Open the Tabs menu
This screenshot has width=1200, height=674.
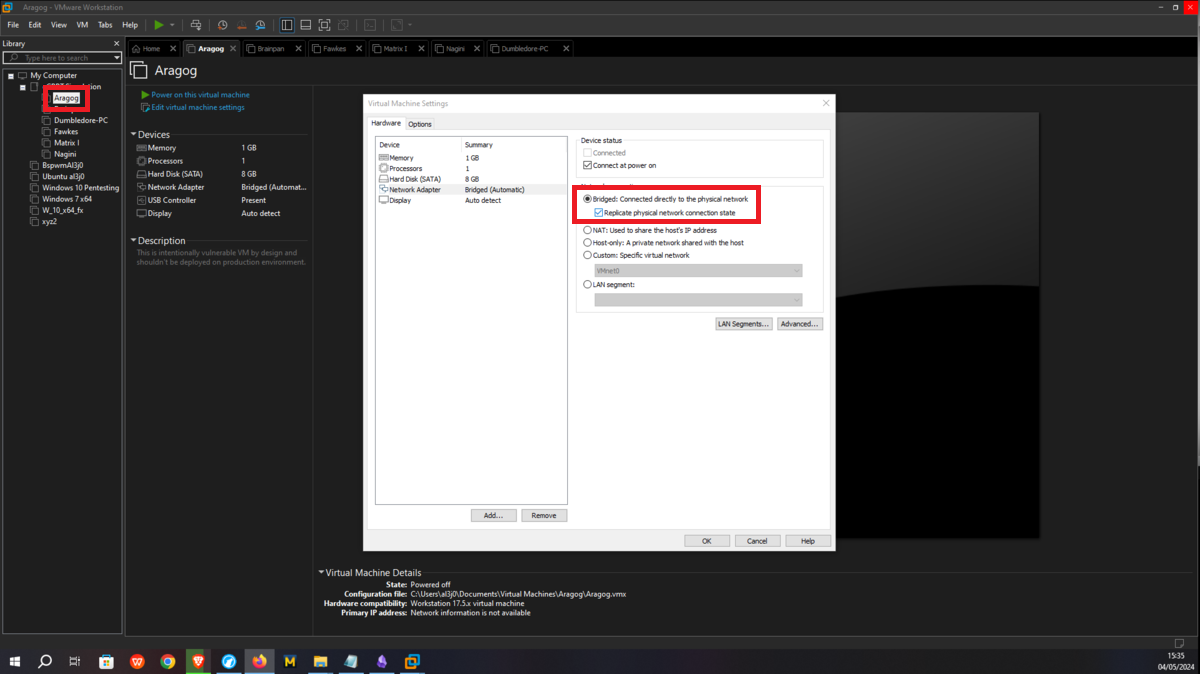click(105, 24)
